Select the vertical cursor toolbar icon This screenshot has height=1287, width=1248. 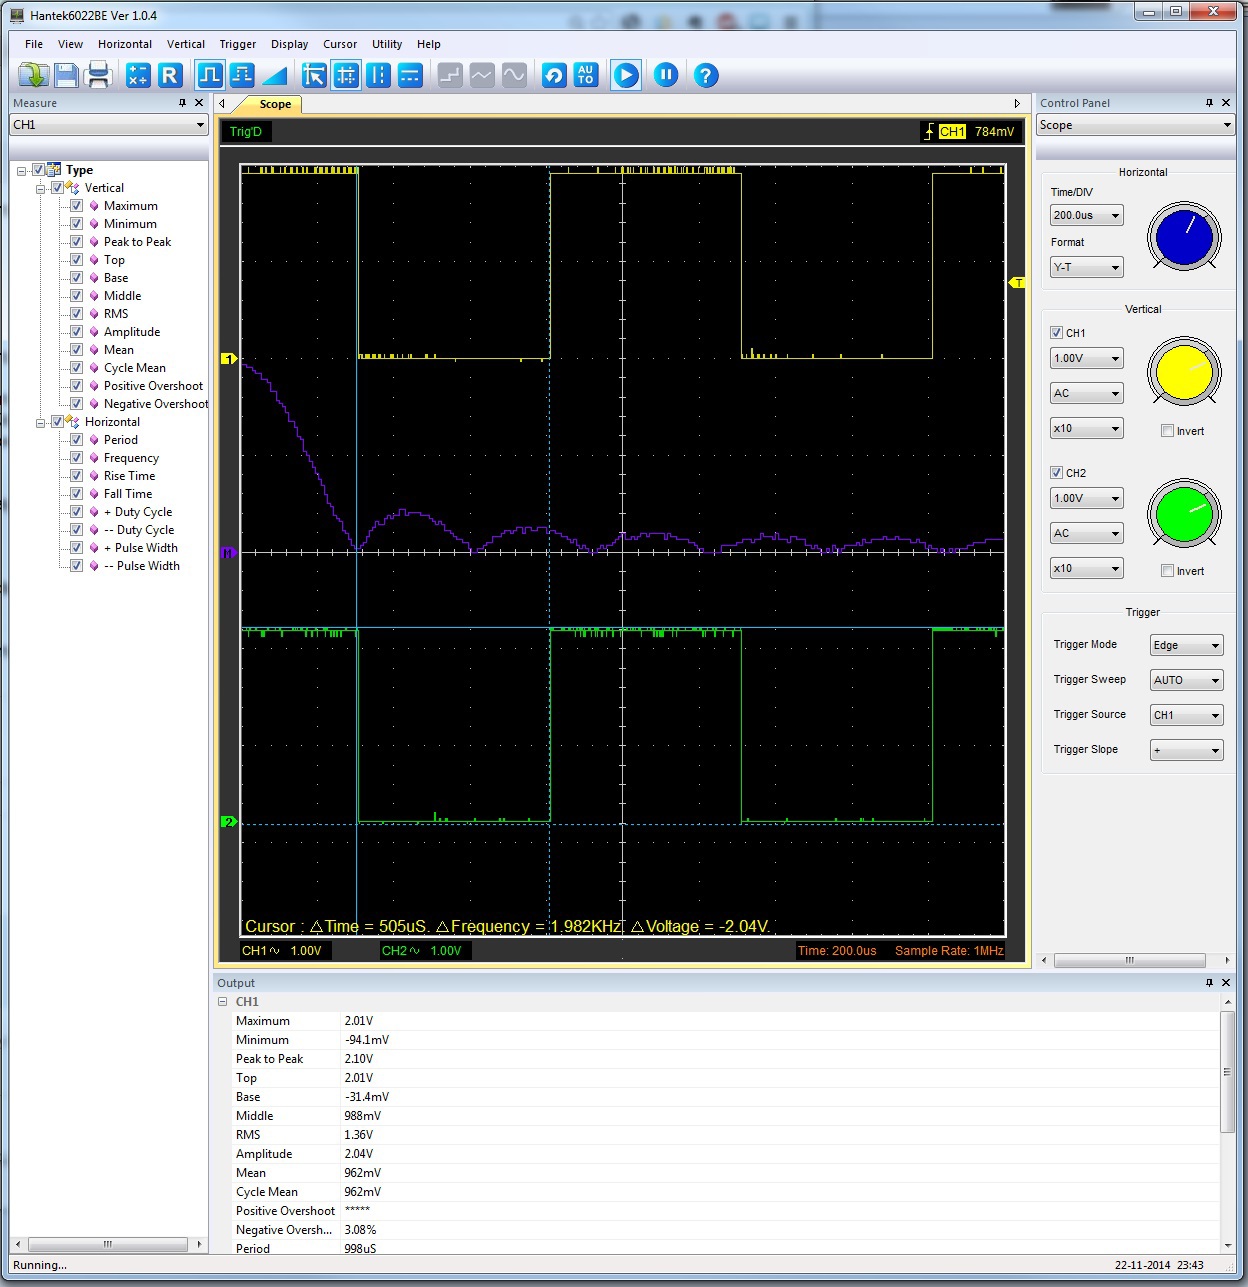click(x=378, y=75)
